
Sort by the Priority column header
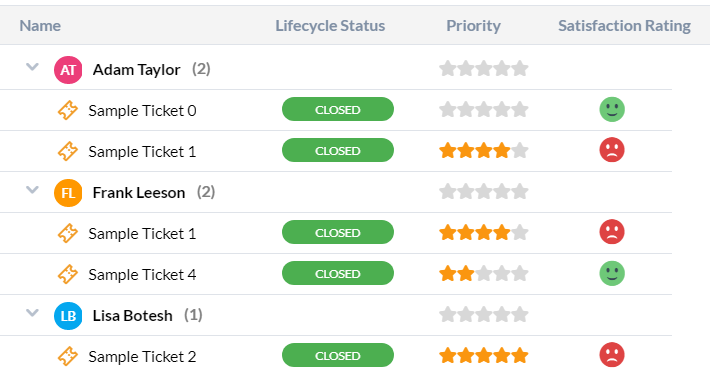(x=473, y=26)
